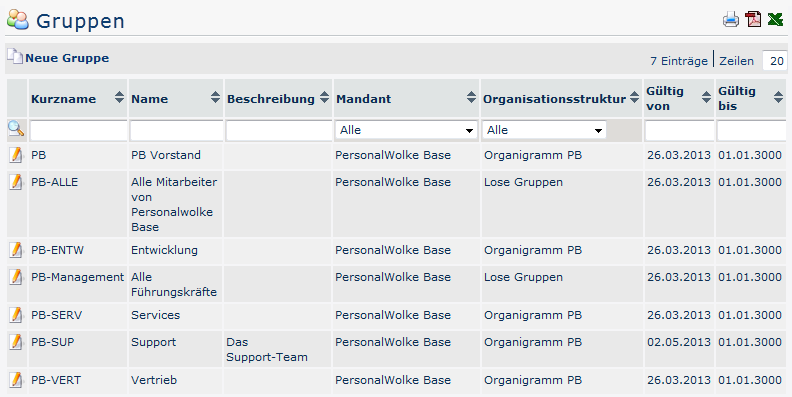Open edit icon for PB-Management
The height and width of the screenshot is (397, 792).
coord(16,277)
